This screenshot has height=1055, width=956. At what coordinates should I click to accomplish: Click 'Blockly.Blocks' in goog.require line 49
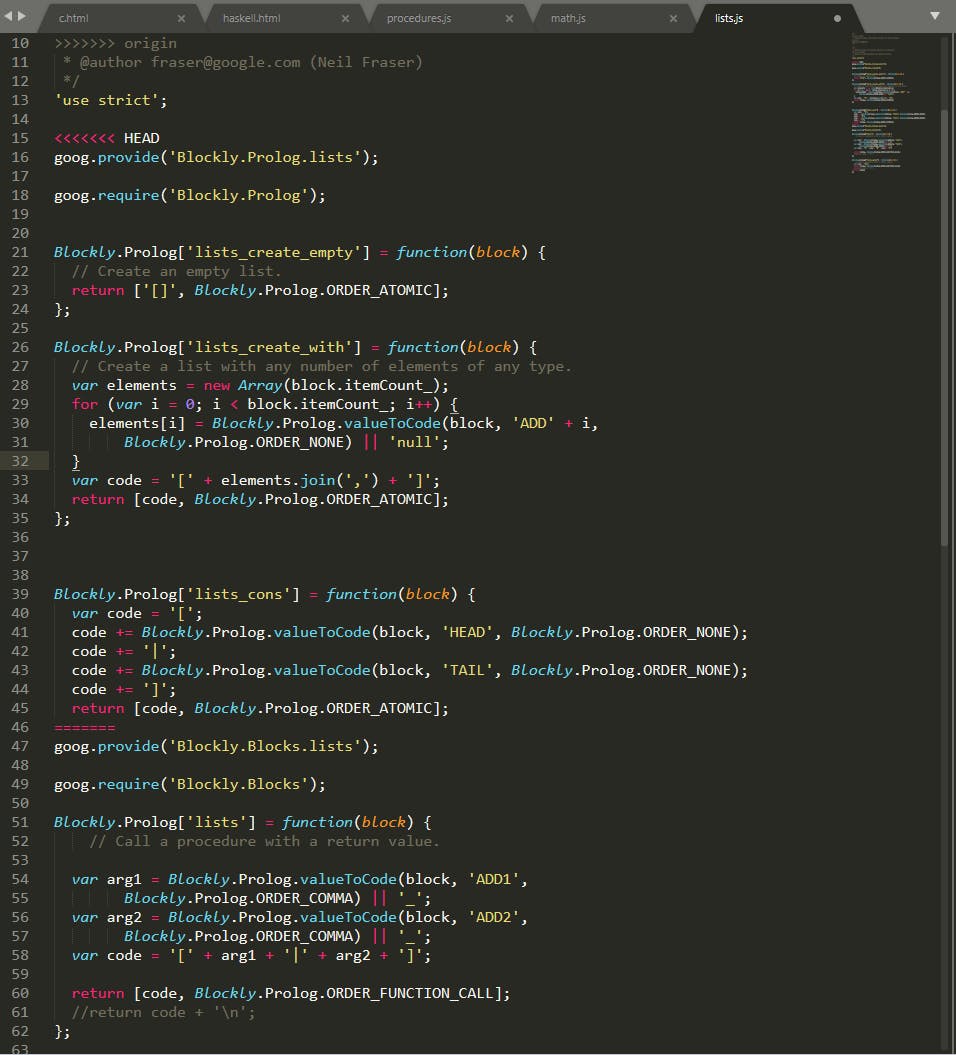(238, 785)
